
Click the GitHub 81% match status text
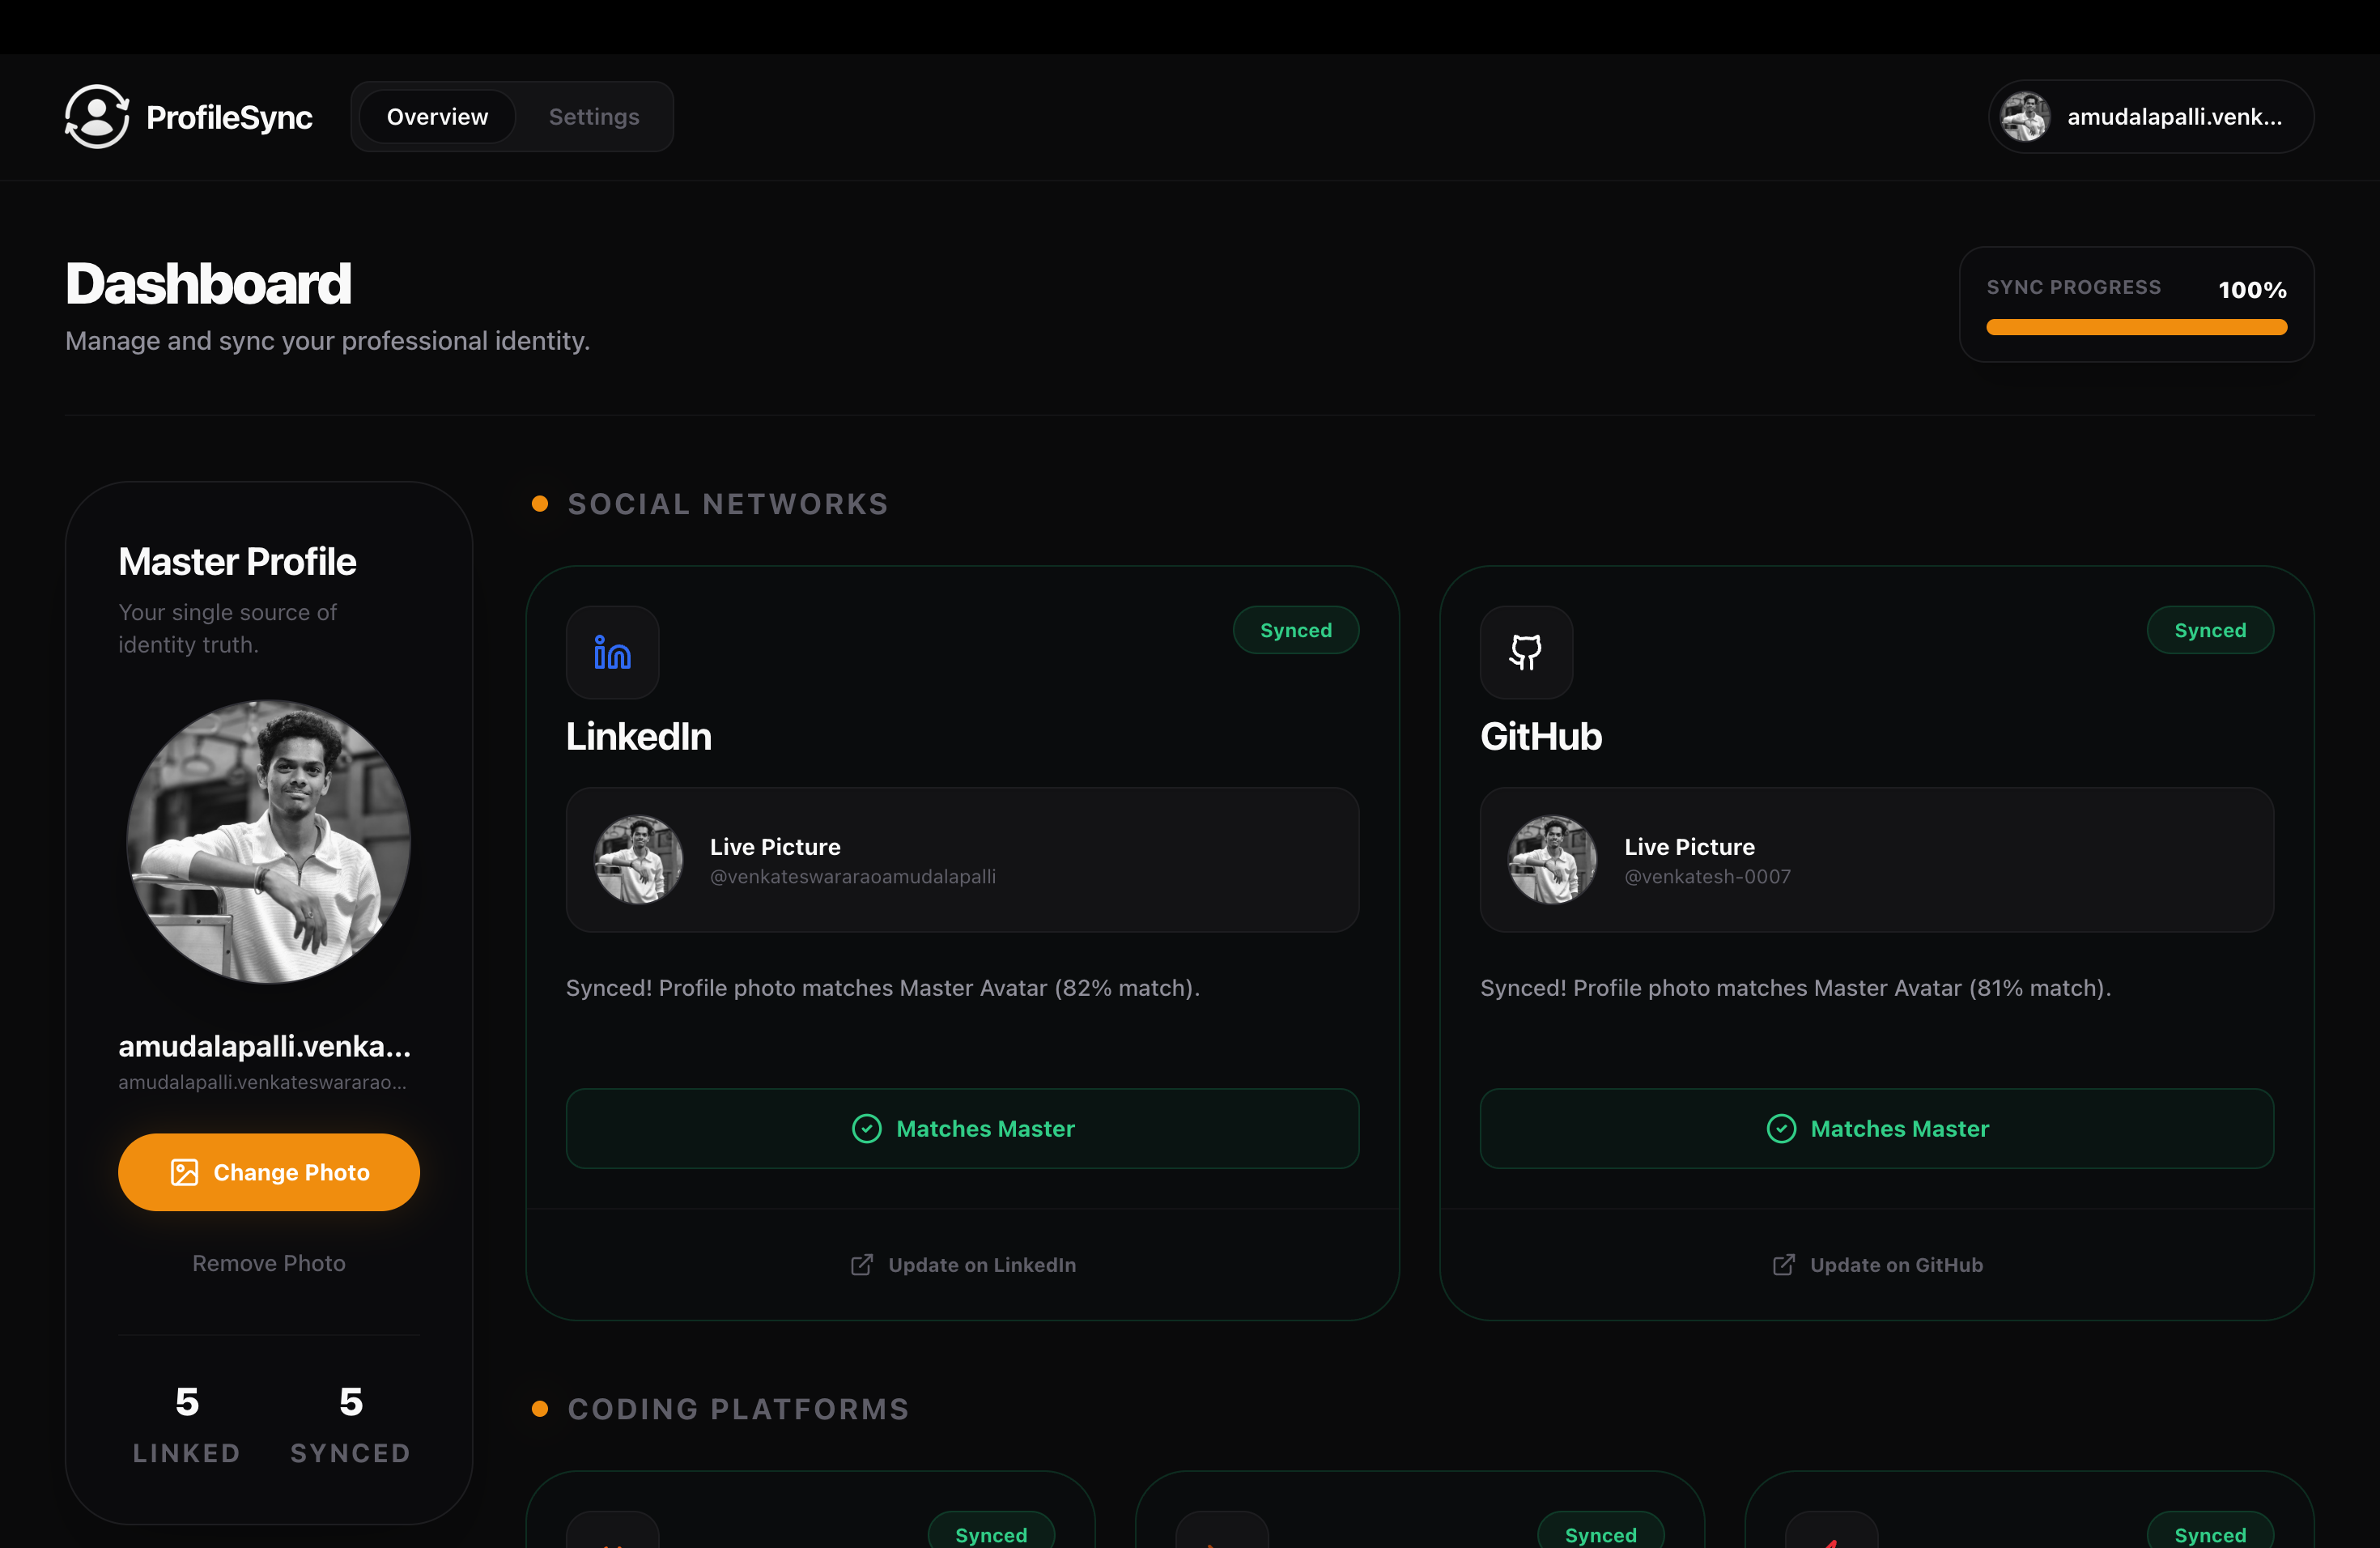[x=1795, y=988]
